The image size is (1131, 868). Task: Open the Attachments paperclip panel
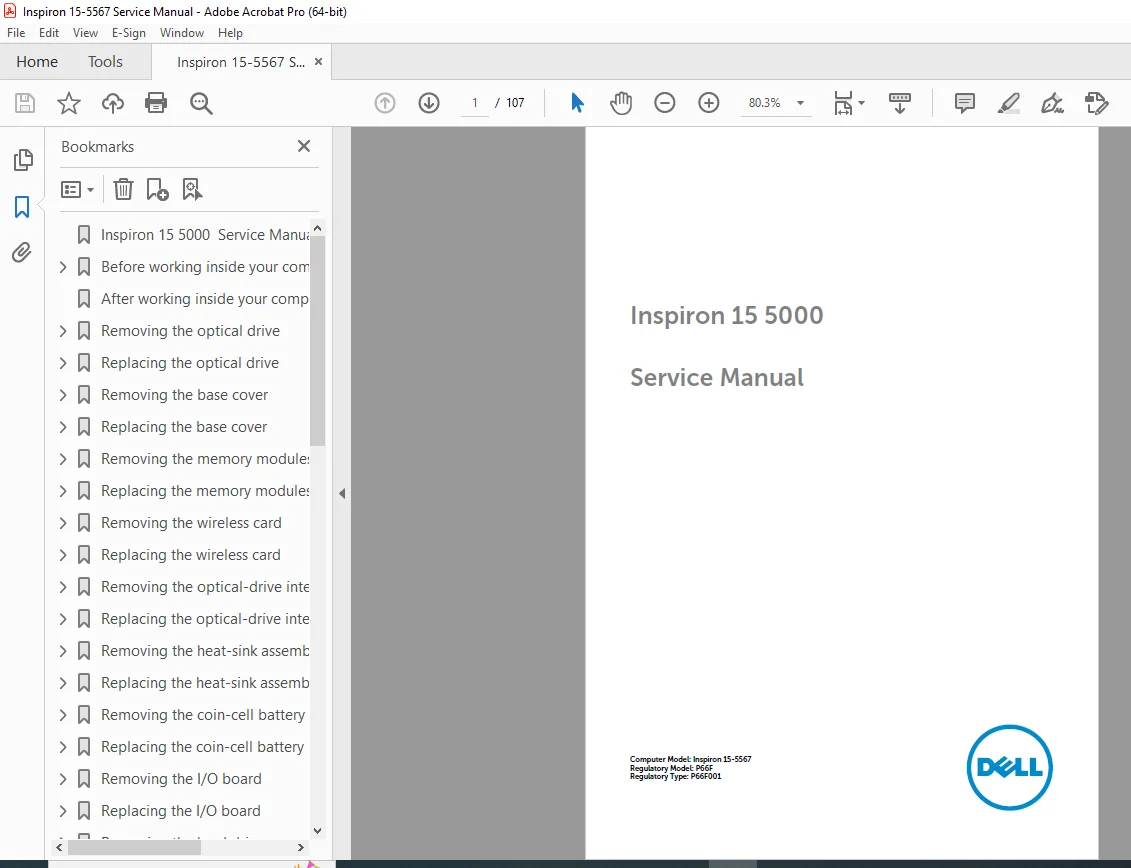22,253
